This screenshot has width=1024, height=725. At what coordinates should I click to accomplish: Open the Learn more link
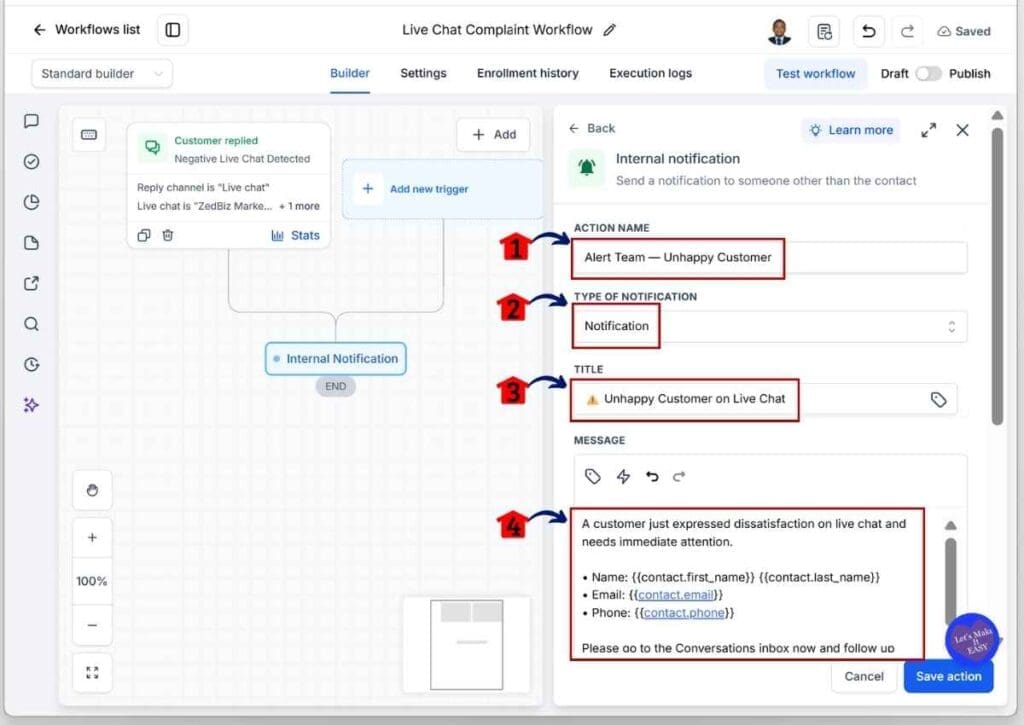coord(851,130)
